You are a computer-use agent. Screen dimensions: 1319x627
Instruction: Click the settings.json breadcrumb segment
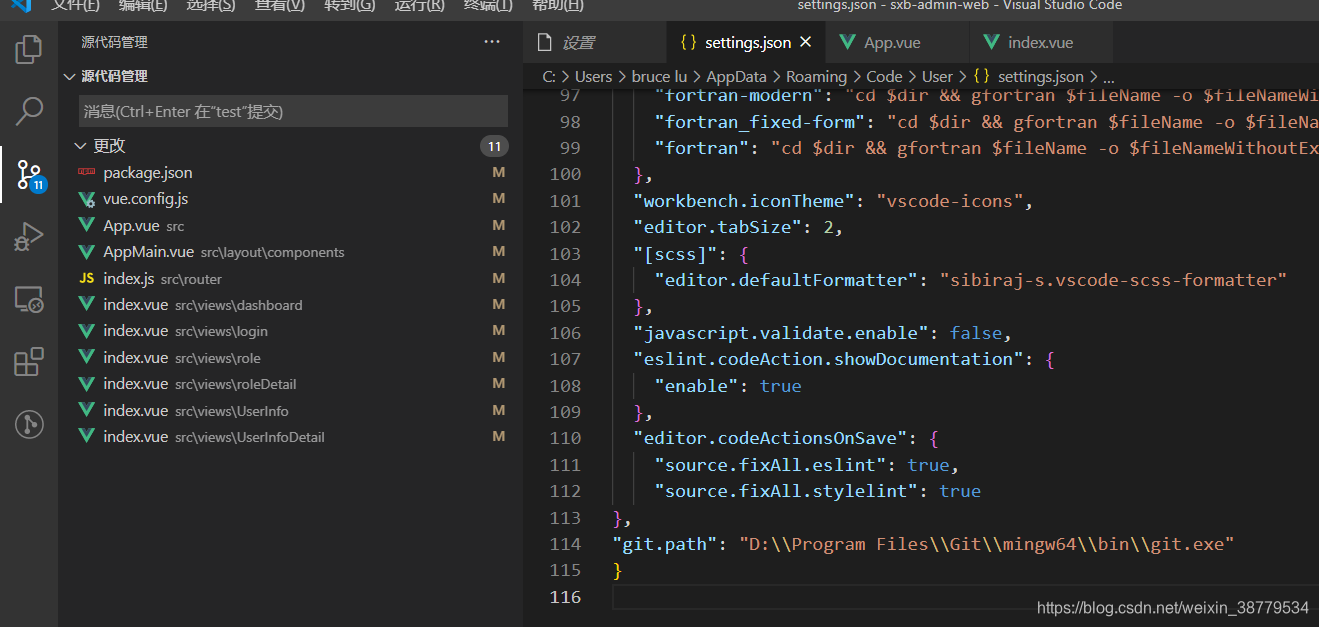(1040, 76)
